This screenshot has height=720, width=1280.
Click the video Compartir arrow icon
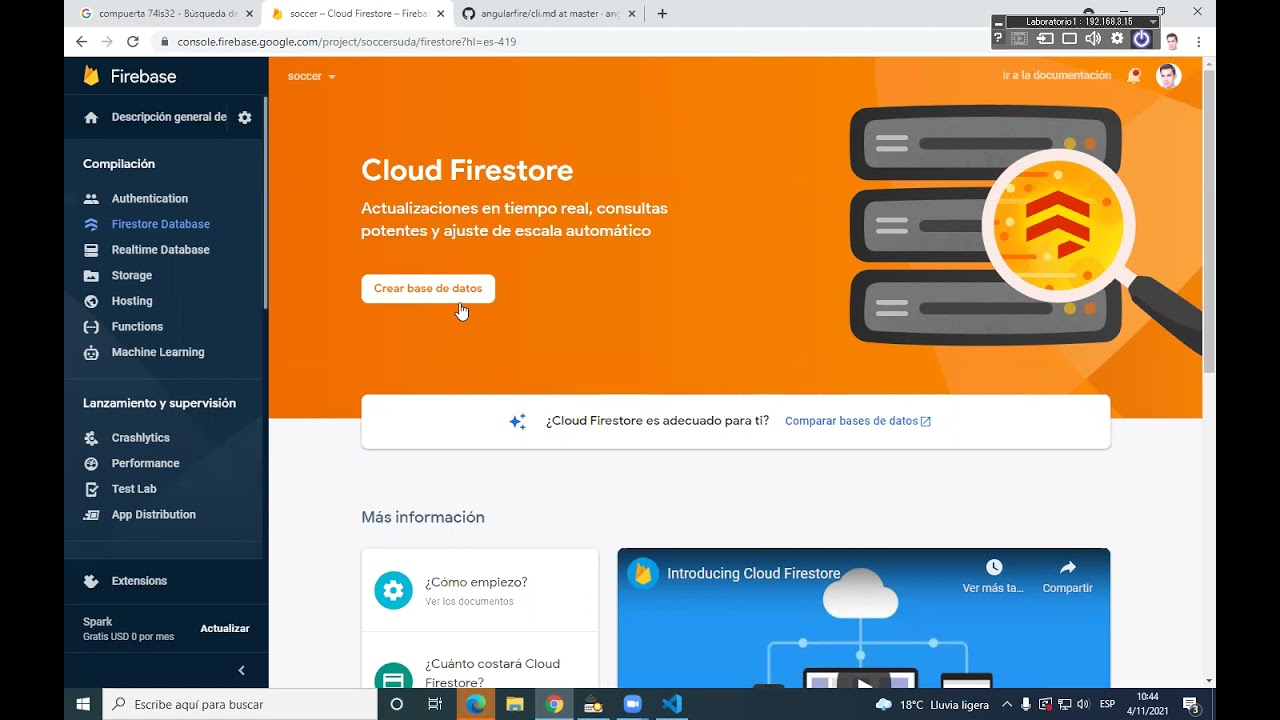pyautogui.click(x=1068, y=567)
